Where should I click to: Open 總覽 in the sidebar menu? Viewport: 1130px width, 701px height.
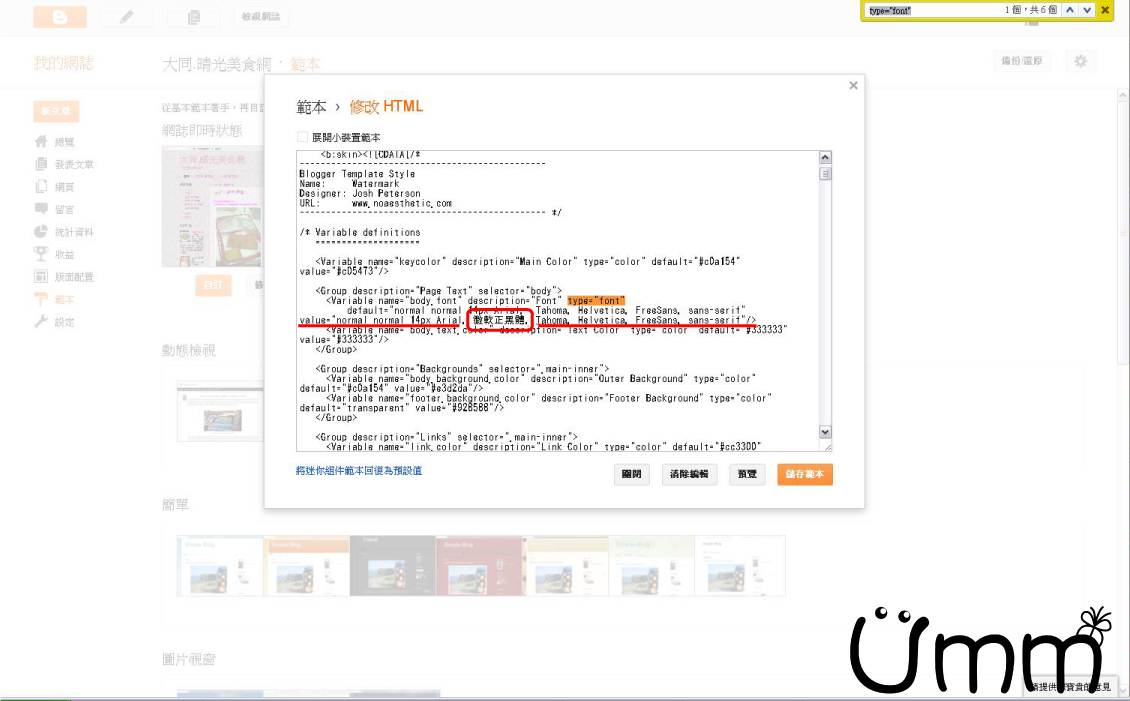tap(64, 142)
